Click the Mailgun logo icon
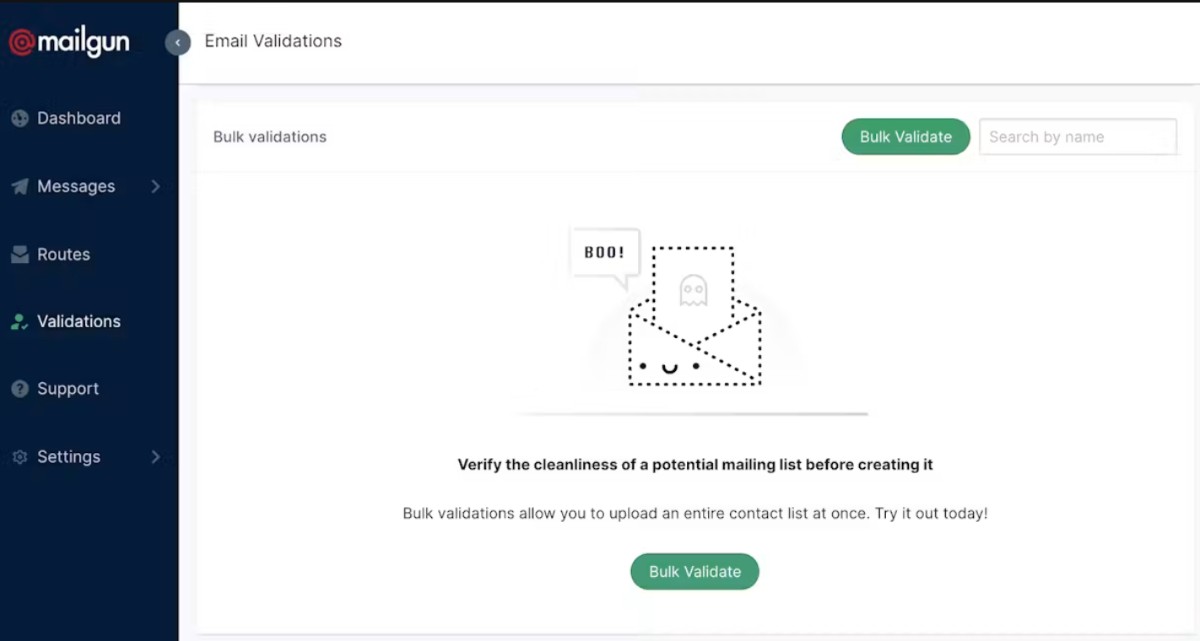This screenshot has height=641, width=1200. (x=22, y=42)
